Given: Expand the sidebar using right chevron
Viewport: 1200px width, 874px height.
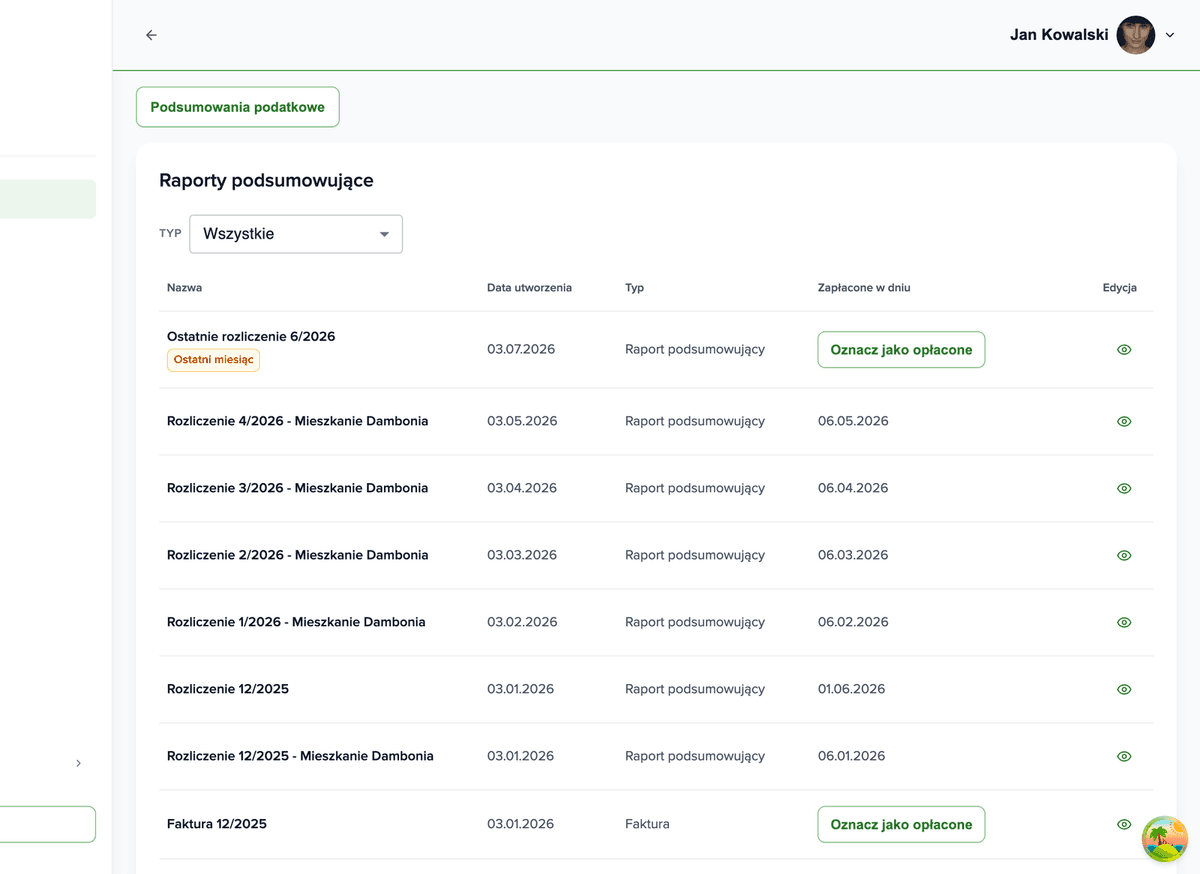Looking at the screenshot, I should 79,763.
